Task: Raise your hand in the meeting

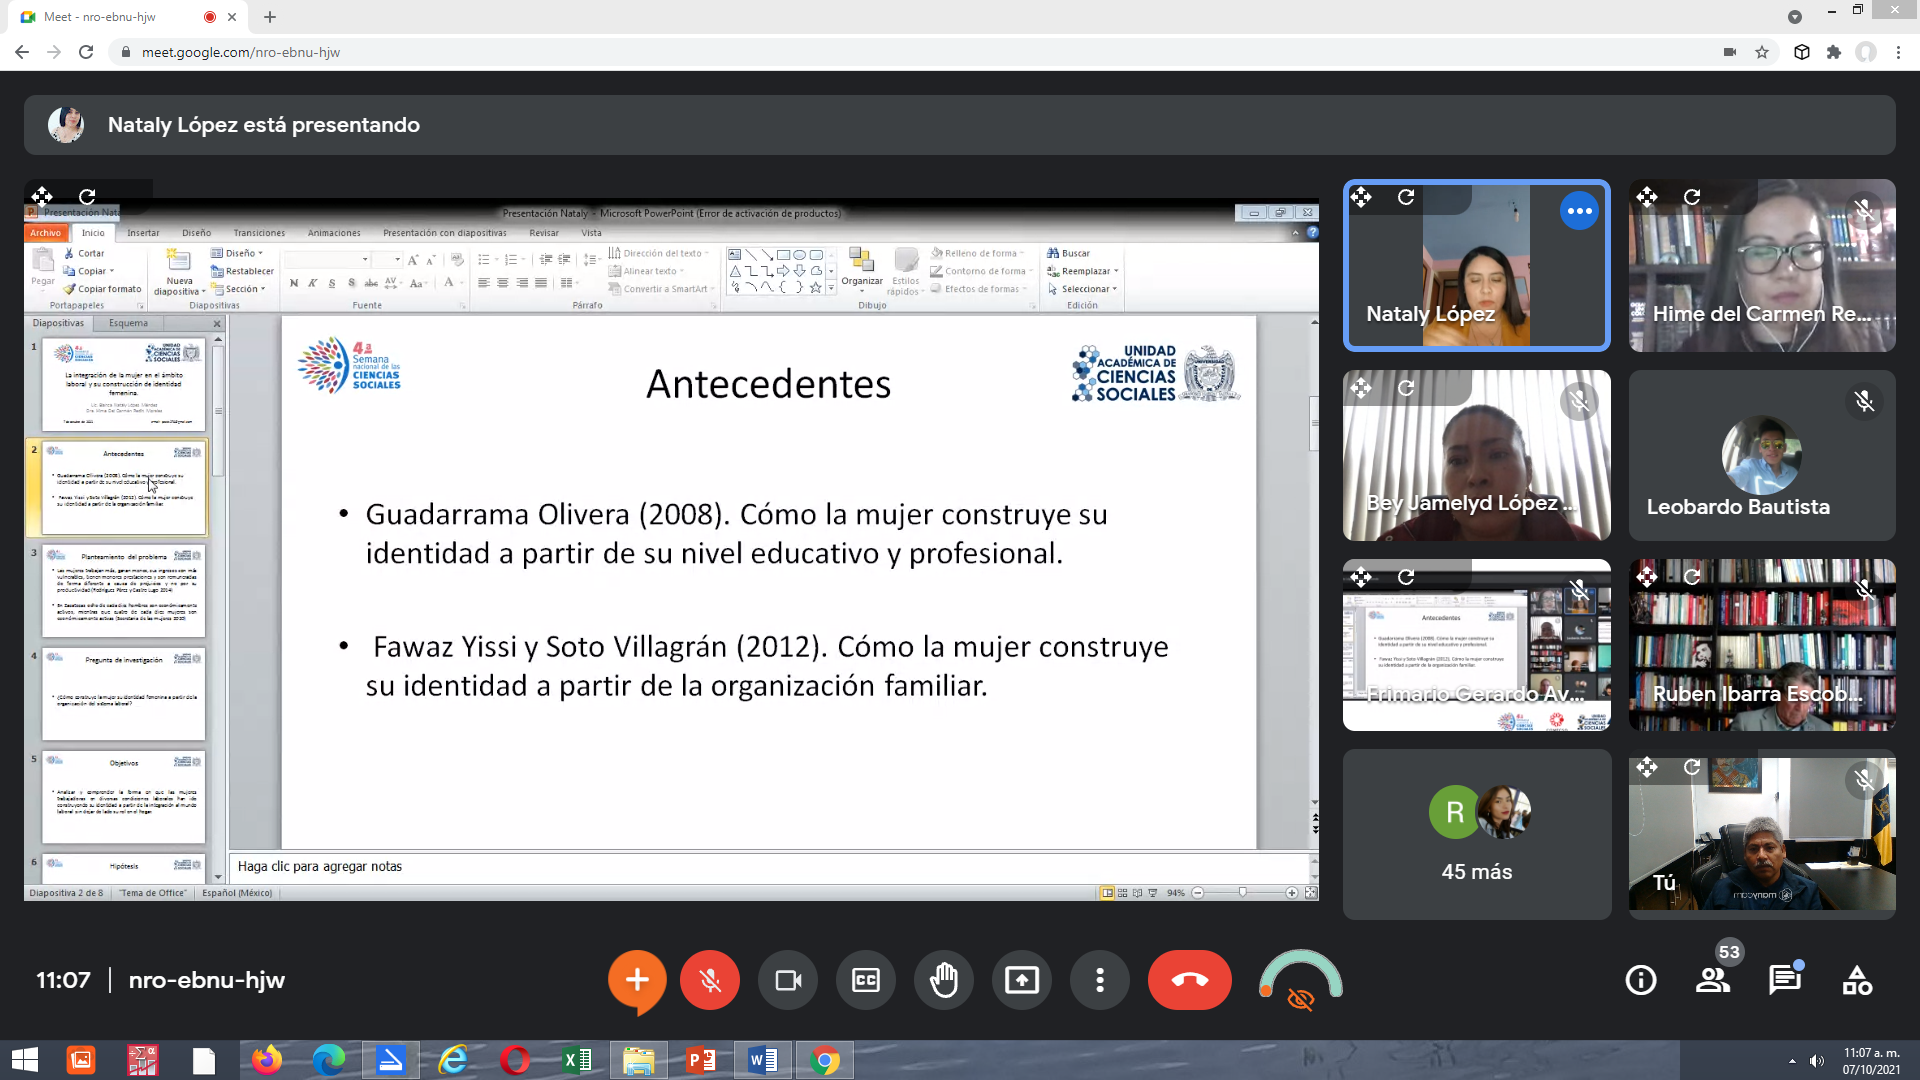Action: pos(944,980)
